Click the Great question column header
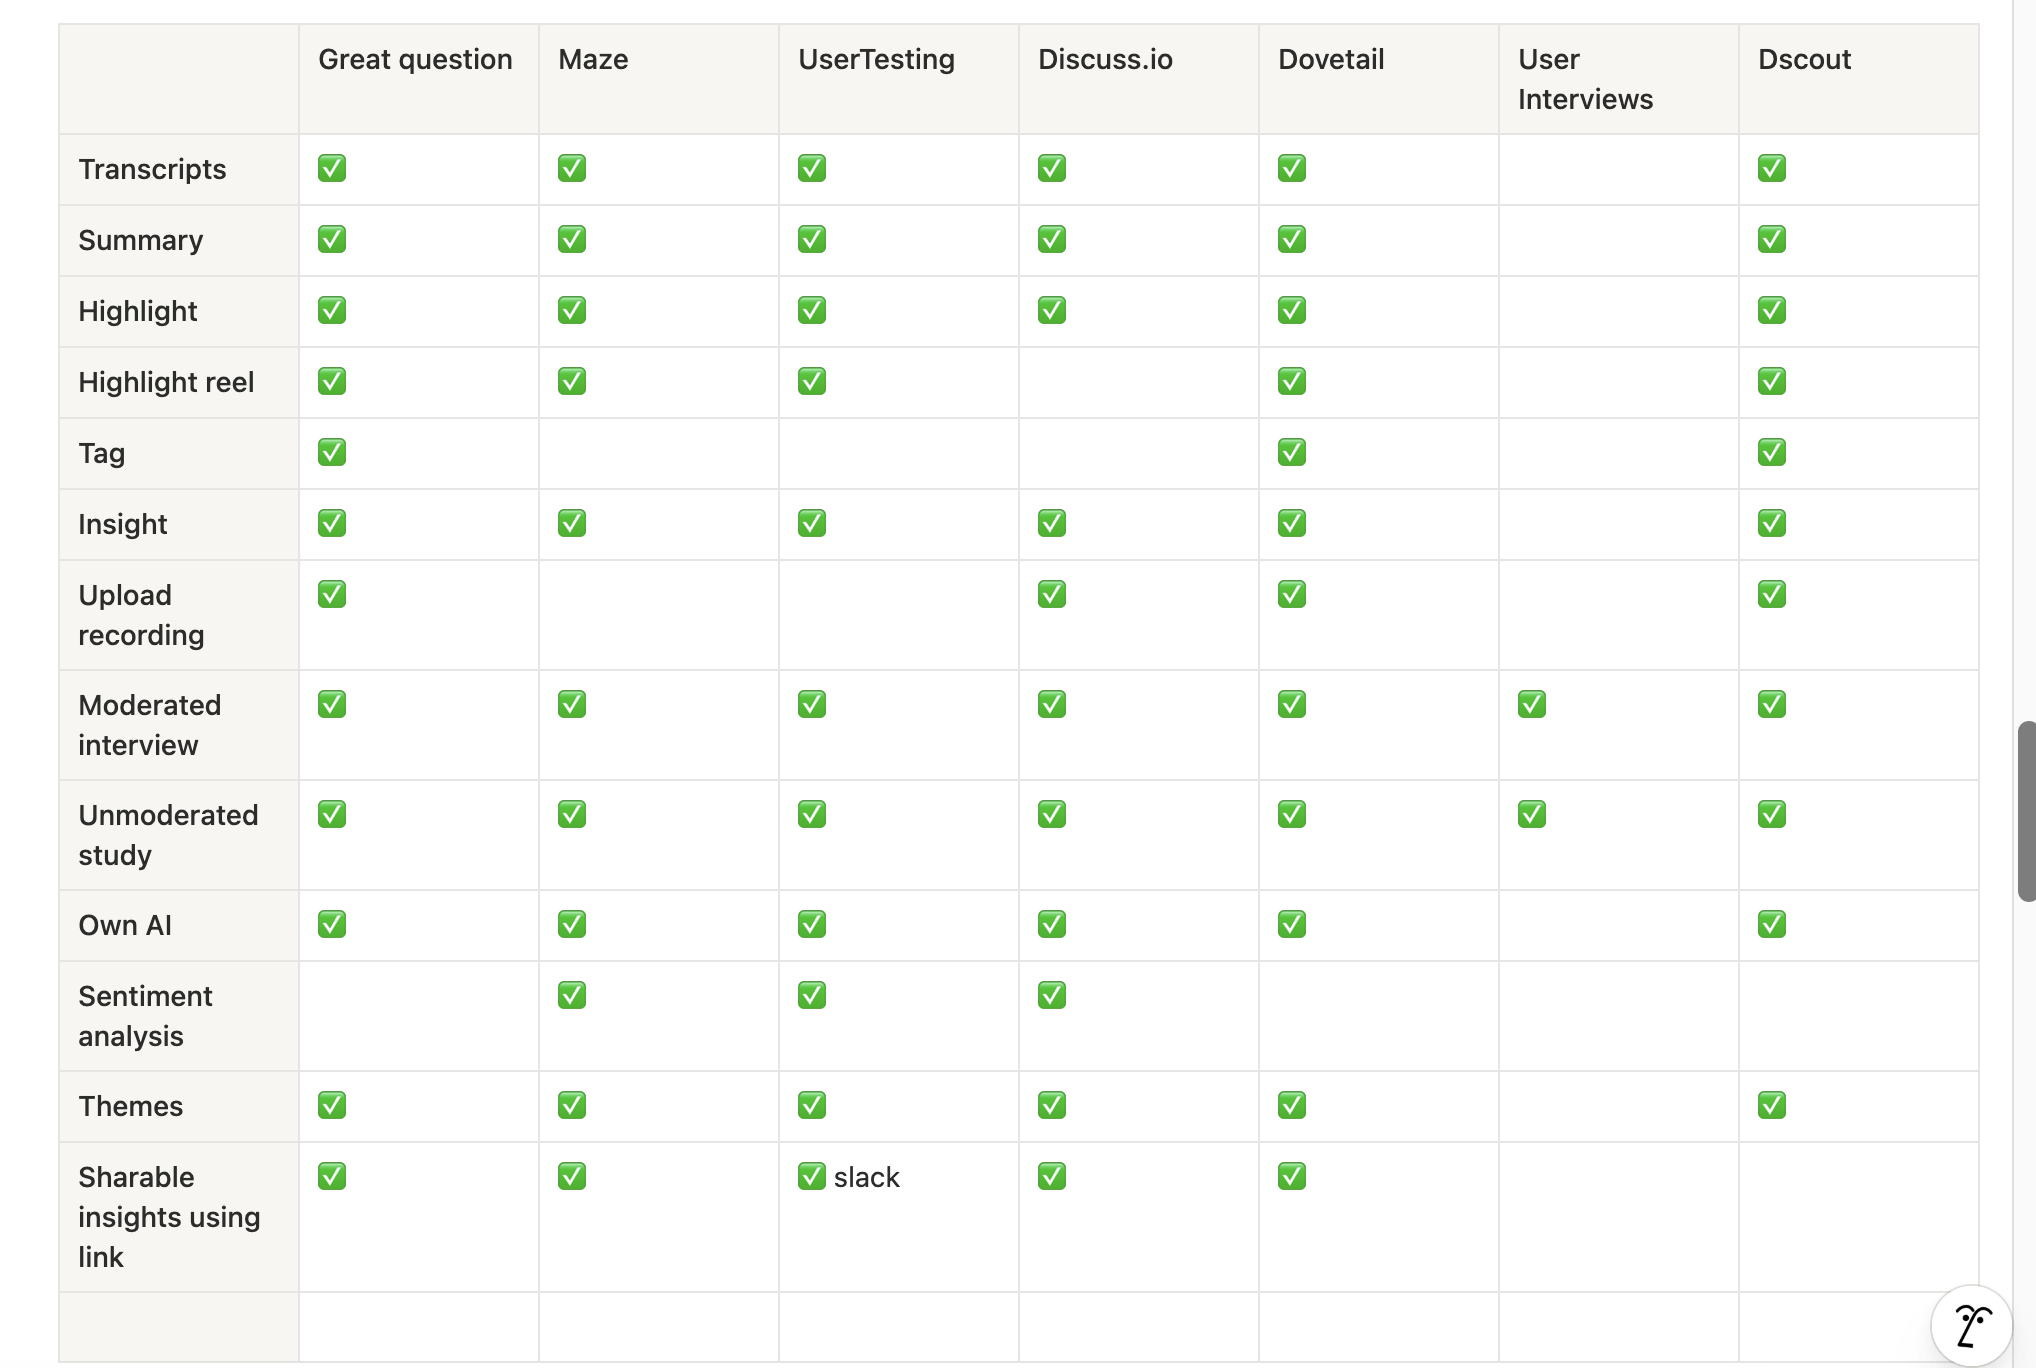 point(415,59)
